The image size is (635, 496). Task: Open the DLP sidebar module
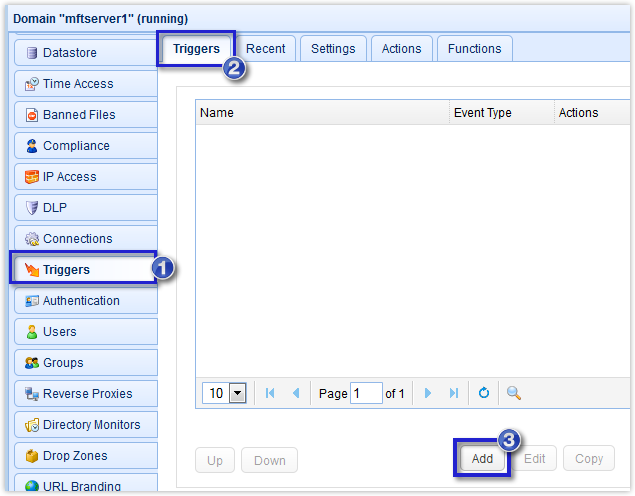pos(85,208)
